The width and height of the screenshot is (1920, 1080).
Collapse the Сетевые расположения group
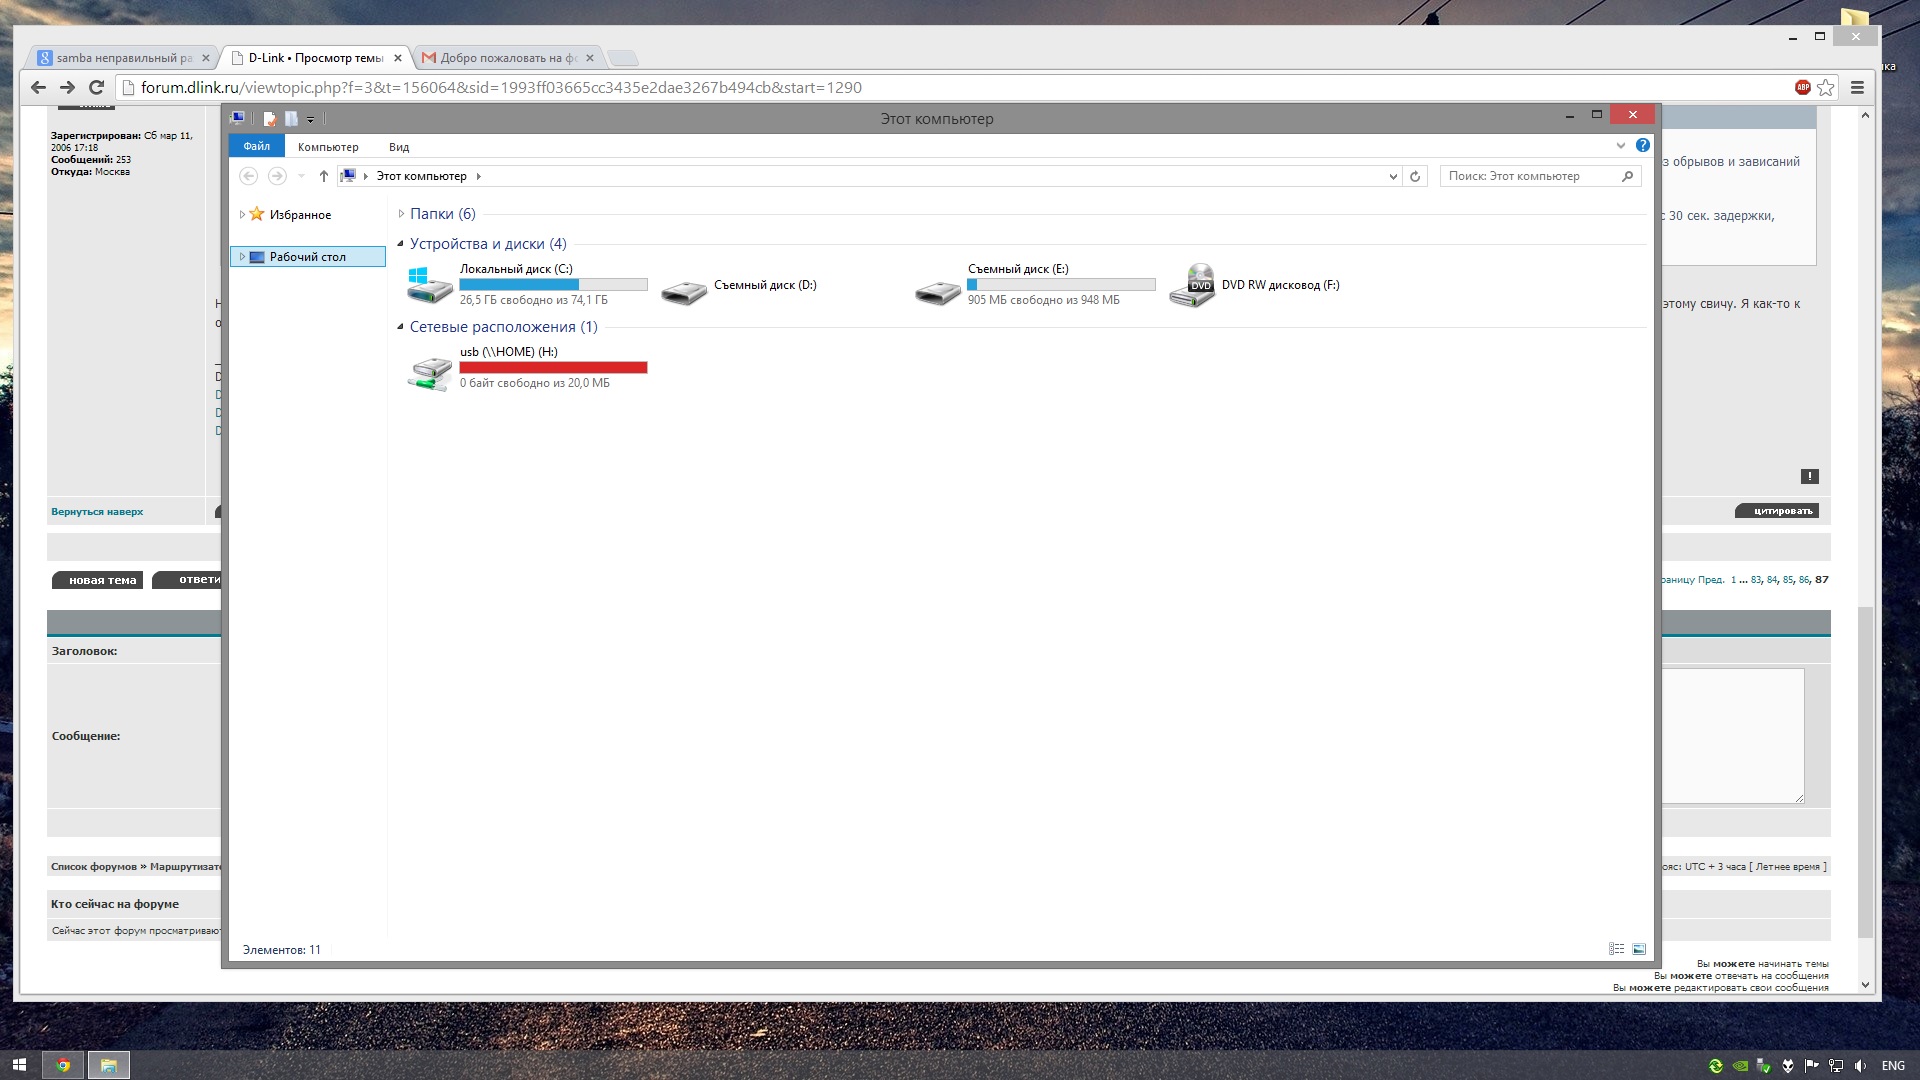[x=401, y=327]
